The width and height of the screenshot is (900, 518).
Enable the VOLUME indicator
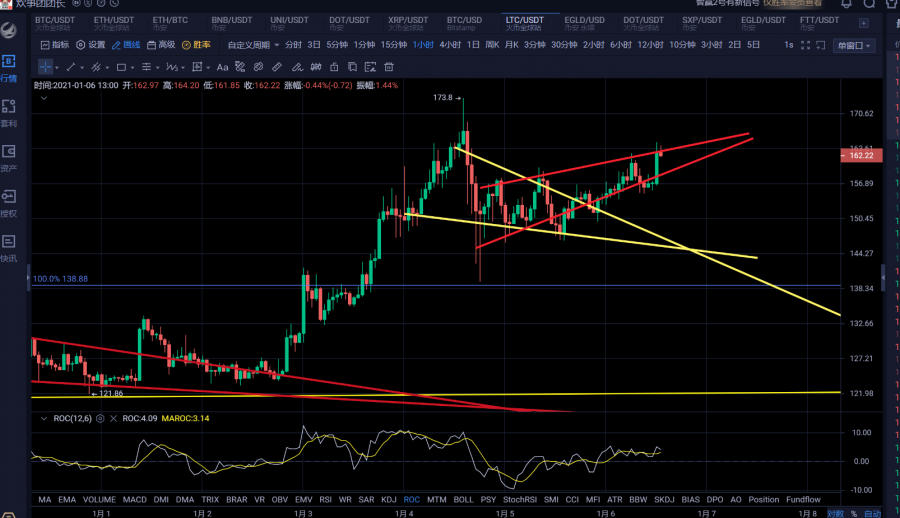coord(99,500)
